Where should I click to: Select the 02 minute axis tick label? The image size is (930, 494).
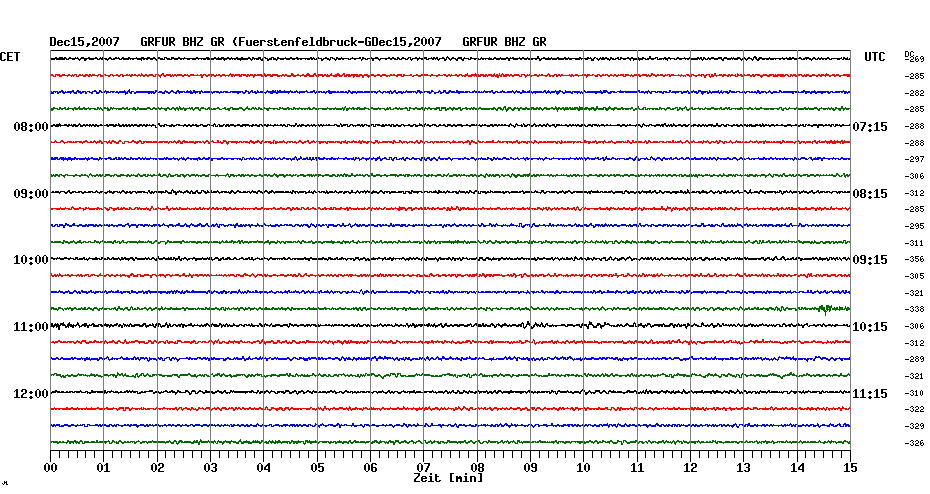tap(157, 468)
